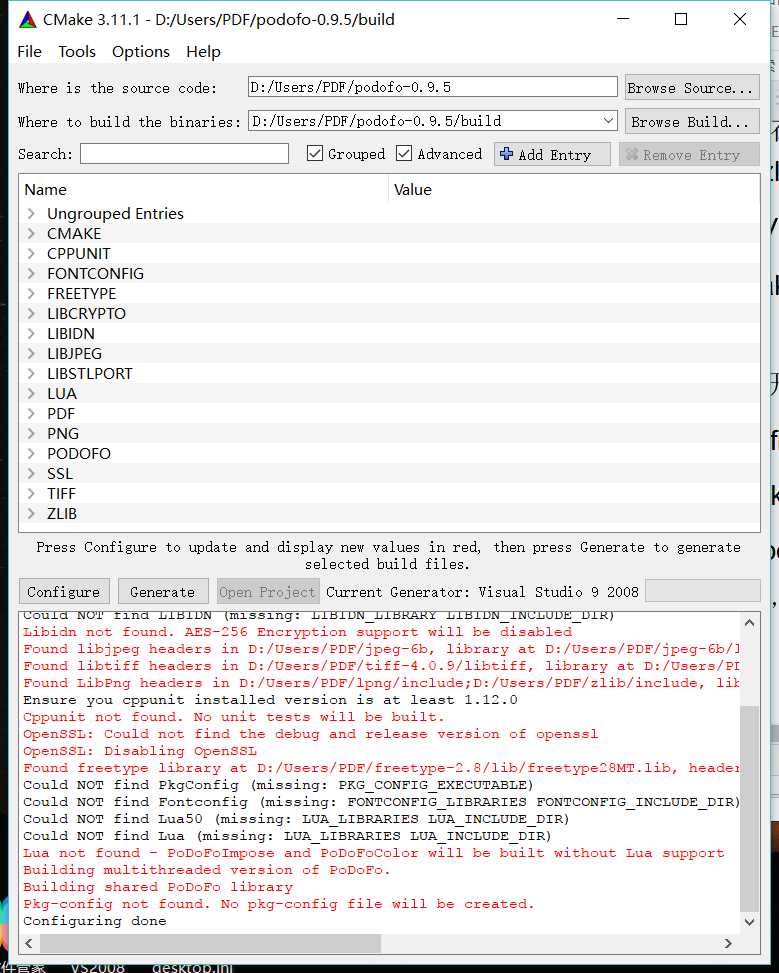Open the build binaries path dropdown
Image resolution: width=779 pixels, height=973 pixels.
[x=608, y=121]
